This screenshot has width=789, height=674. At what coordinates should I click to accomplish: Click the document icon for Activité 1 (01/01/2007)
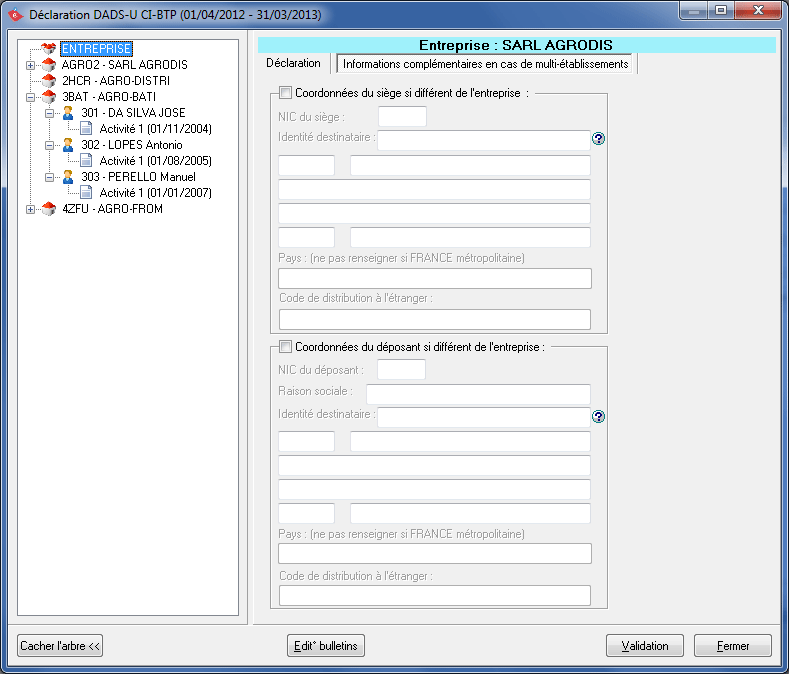[86, 193]
